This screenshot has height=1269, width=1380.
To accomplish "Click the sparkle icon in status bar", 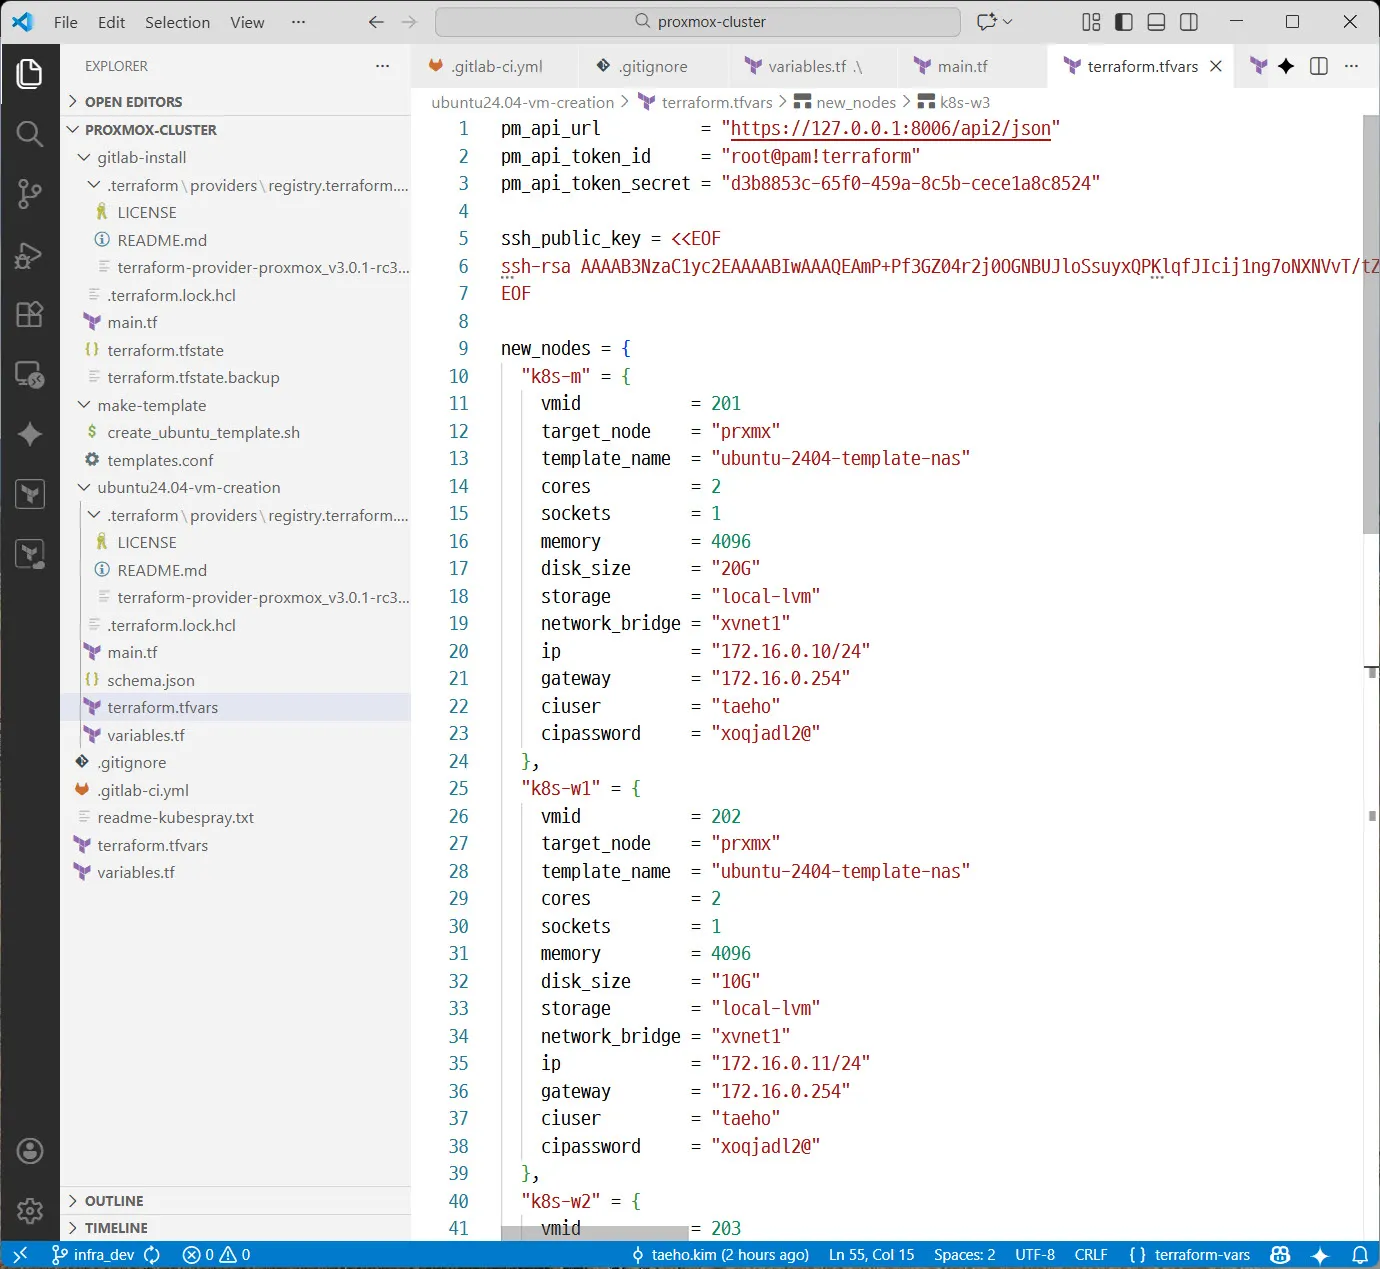I will 1320,1254.
